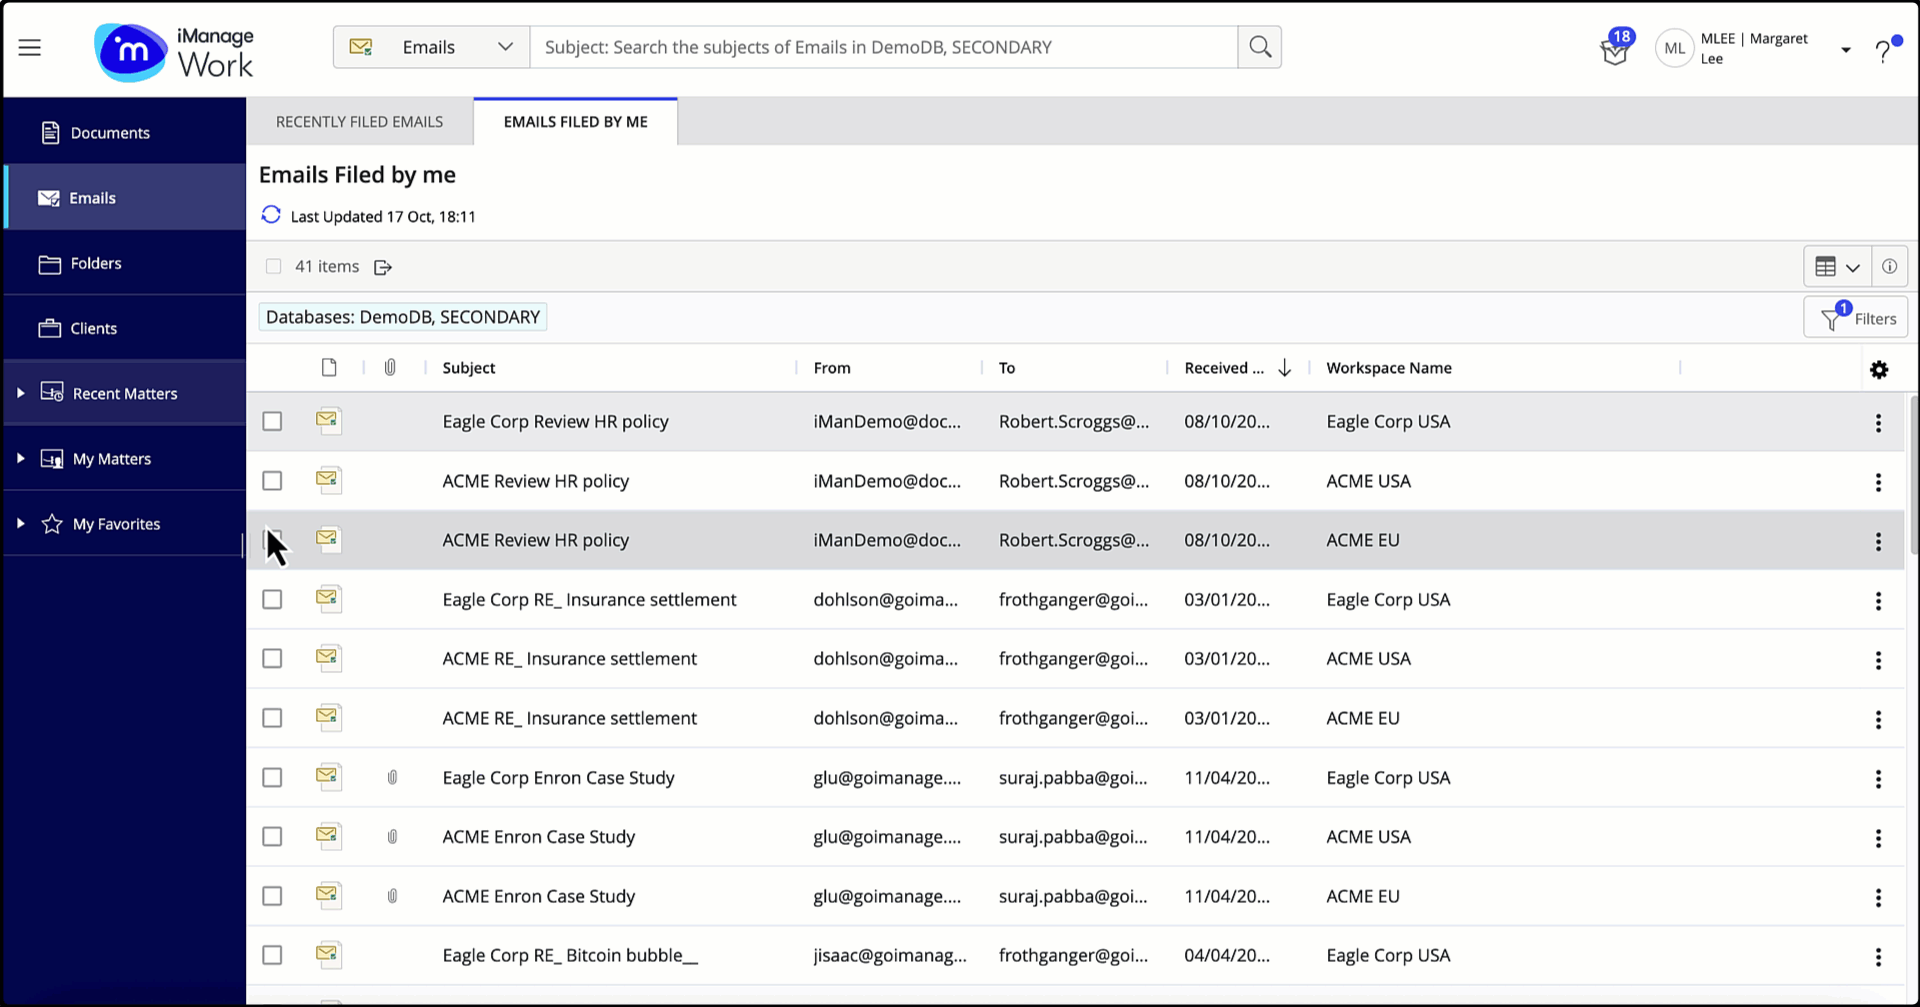Viewport: 1920px width, 1007px height.
Task: Check the select-all items checkbox
Action: click(x=273, y=266)
